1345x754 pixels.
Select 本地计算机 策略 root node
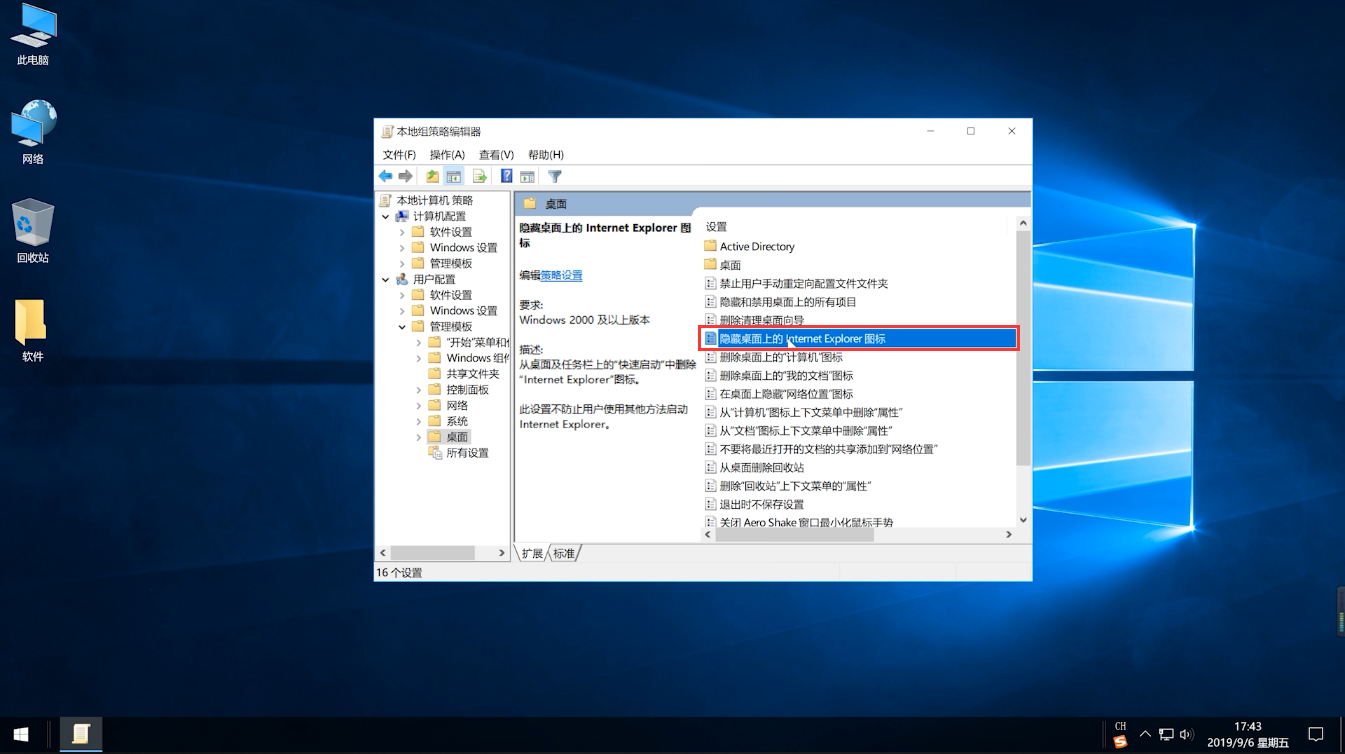tap(426, 200)
